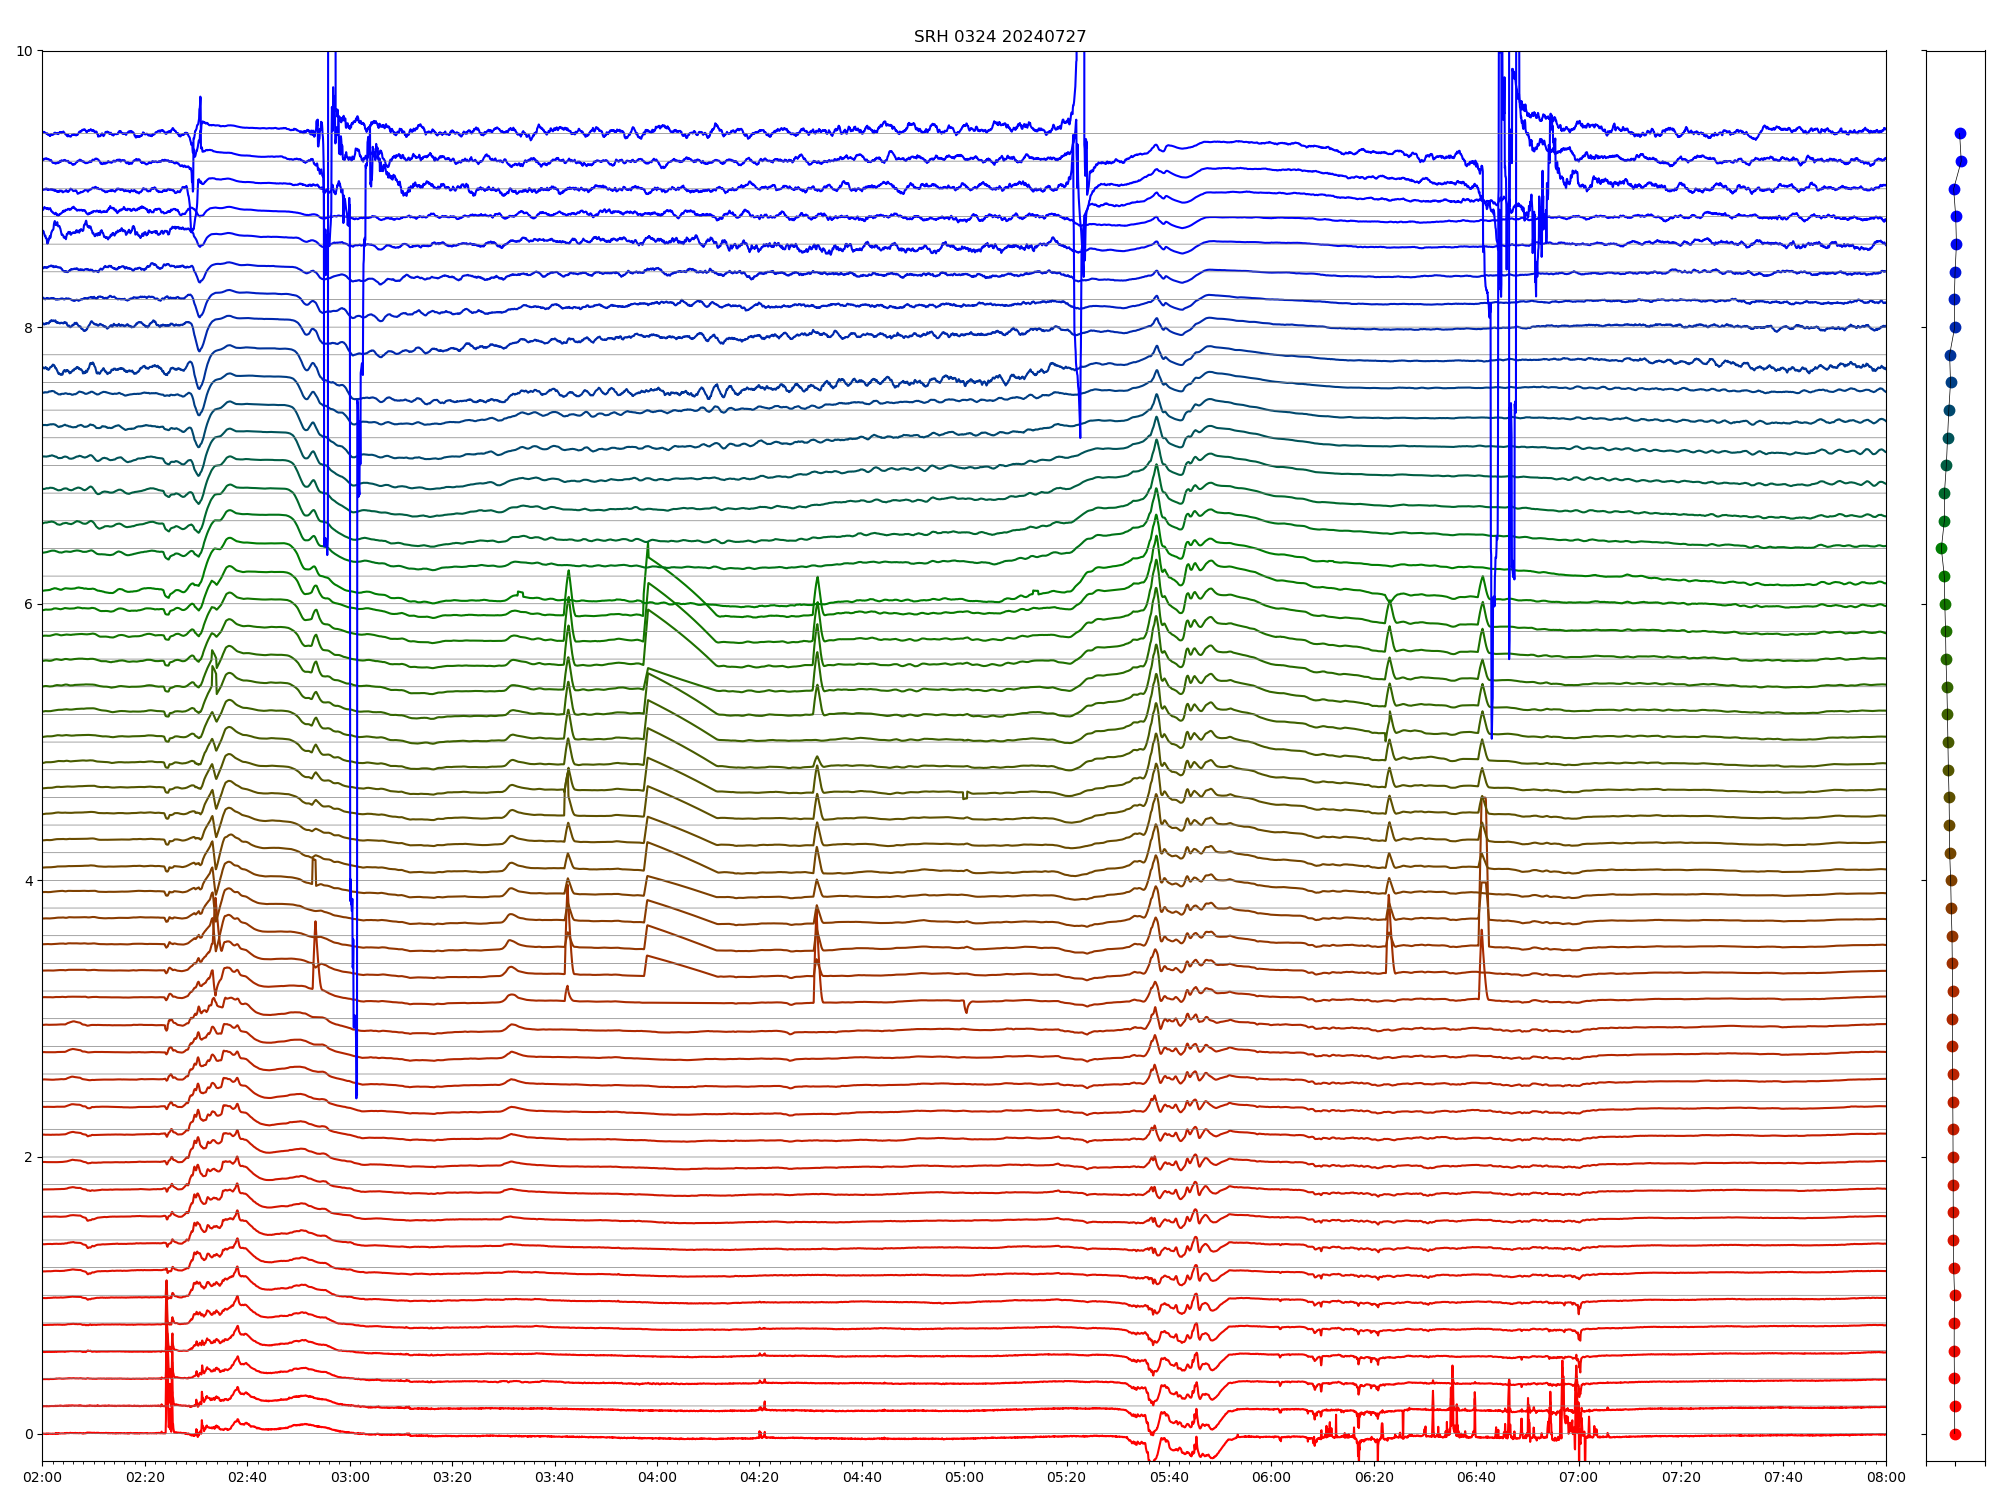Click the 03:00 x-axis time label
This screenshot has width=2000, height=1500.
point(350,1477)
